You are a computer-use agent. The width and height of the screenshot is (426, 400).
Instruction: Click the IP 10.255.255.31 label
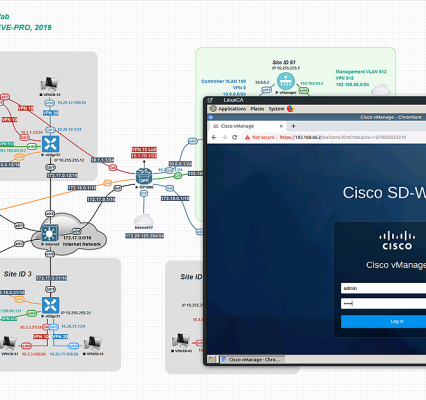76,313
